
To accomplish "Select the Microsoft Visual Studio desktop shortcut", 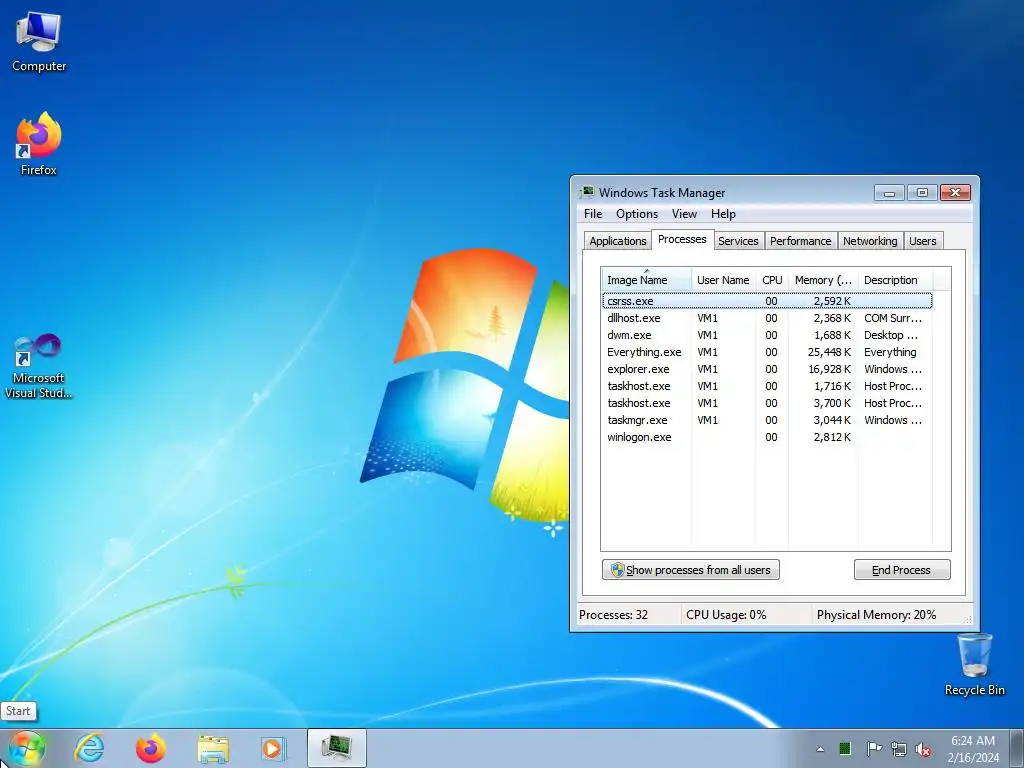I will tap(39, 366).
